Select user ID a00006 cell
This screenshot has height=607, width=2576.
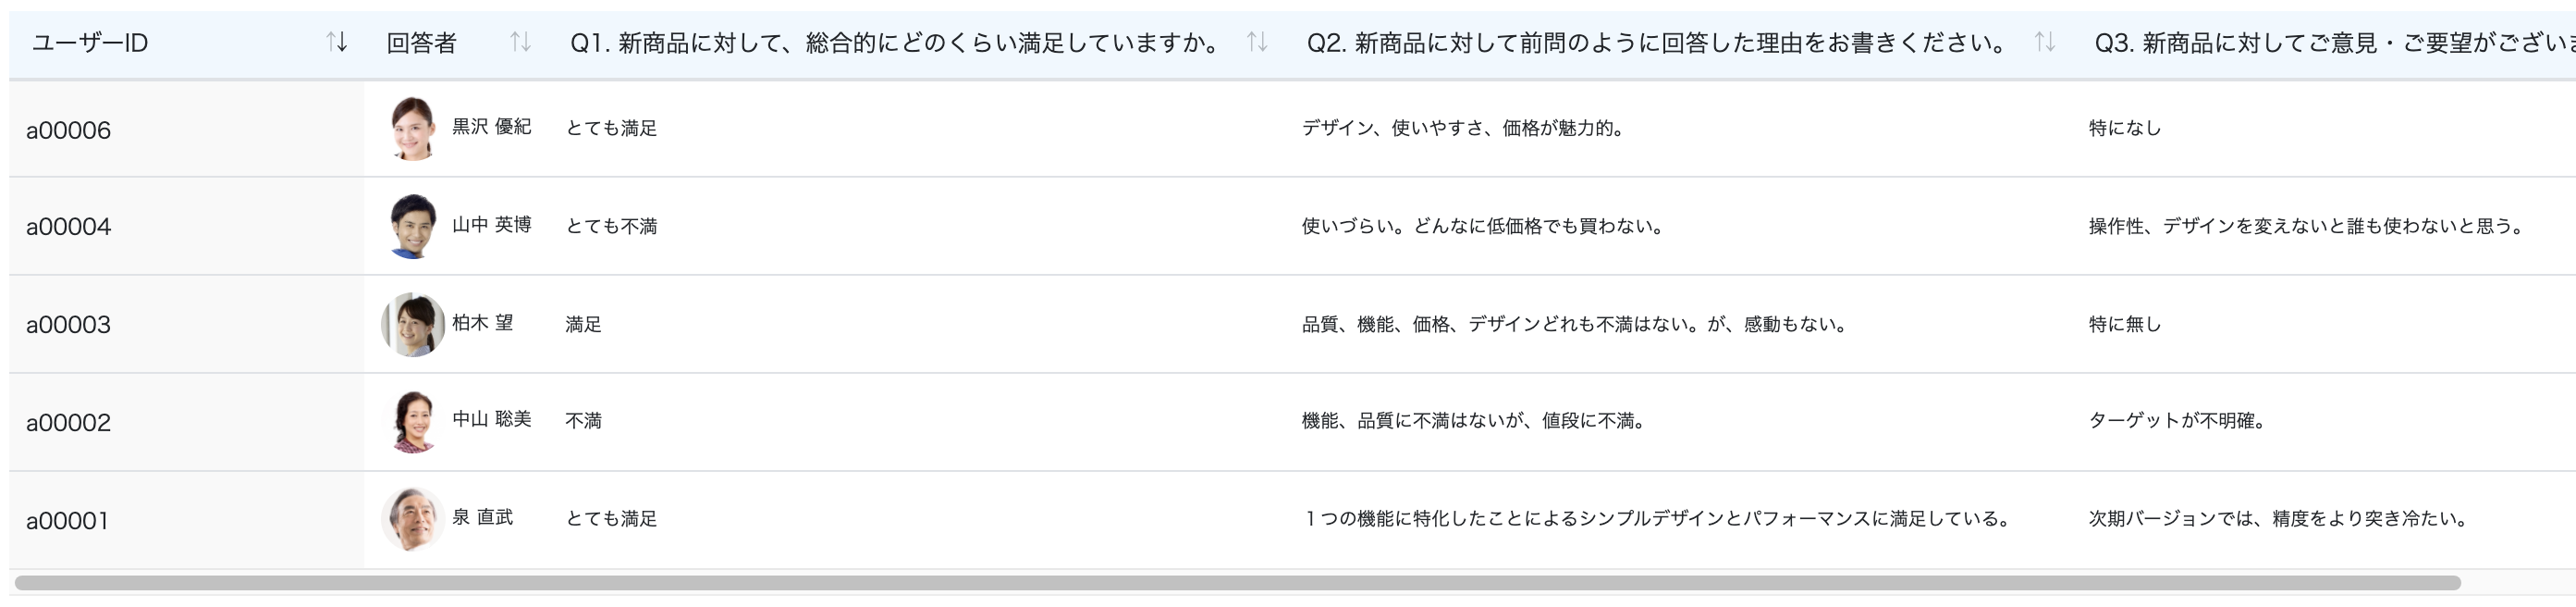tap(187, 129)
